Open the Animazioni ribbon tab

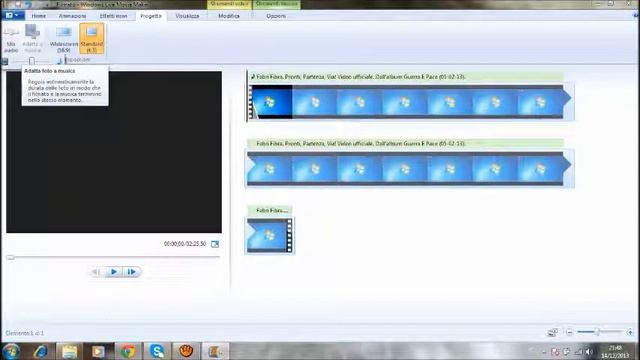point(72,16)
